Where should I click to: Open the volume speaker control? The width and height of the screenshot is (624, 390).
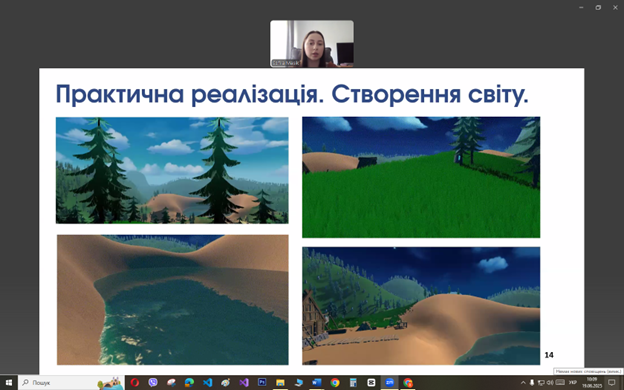click(550, 383)
